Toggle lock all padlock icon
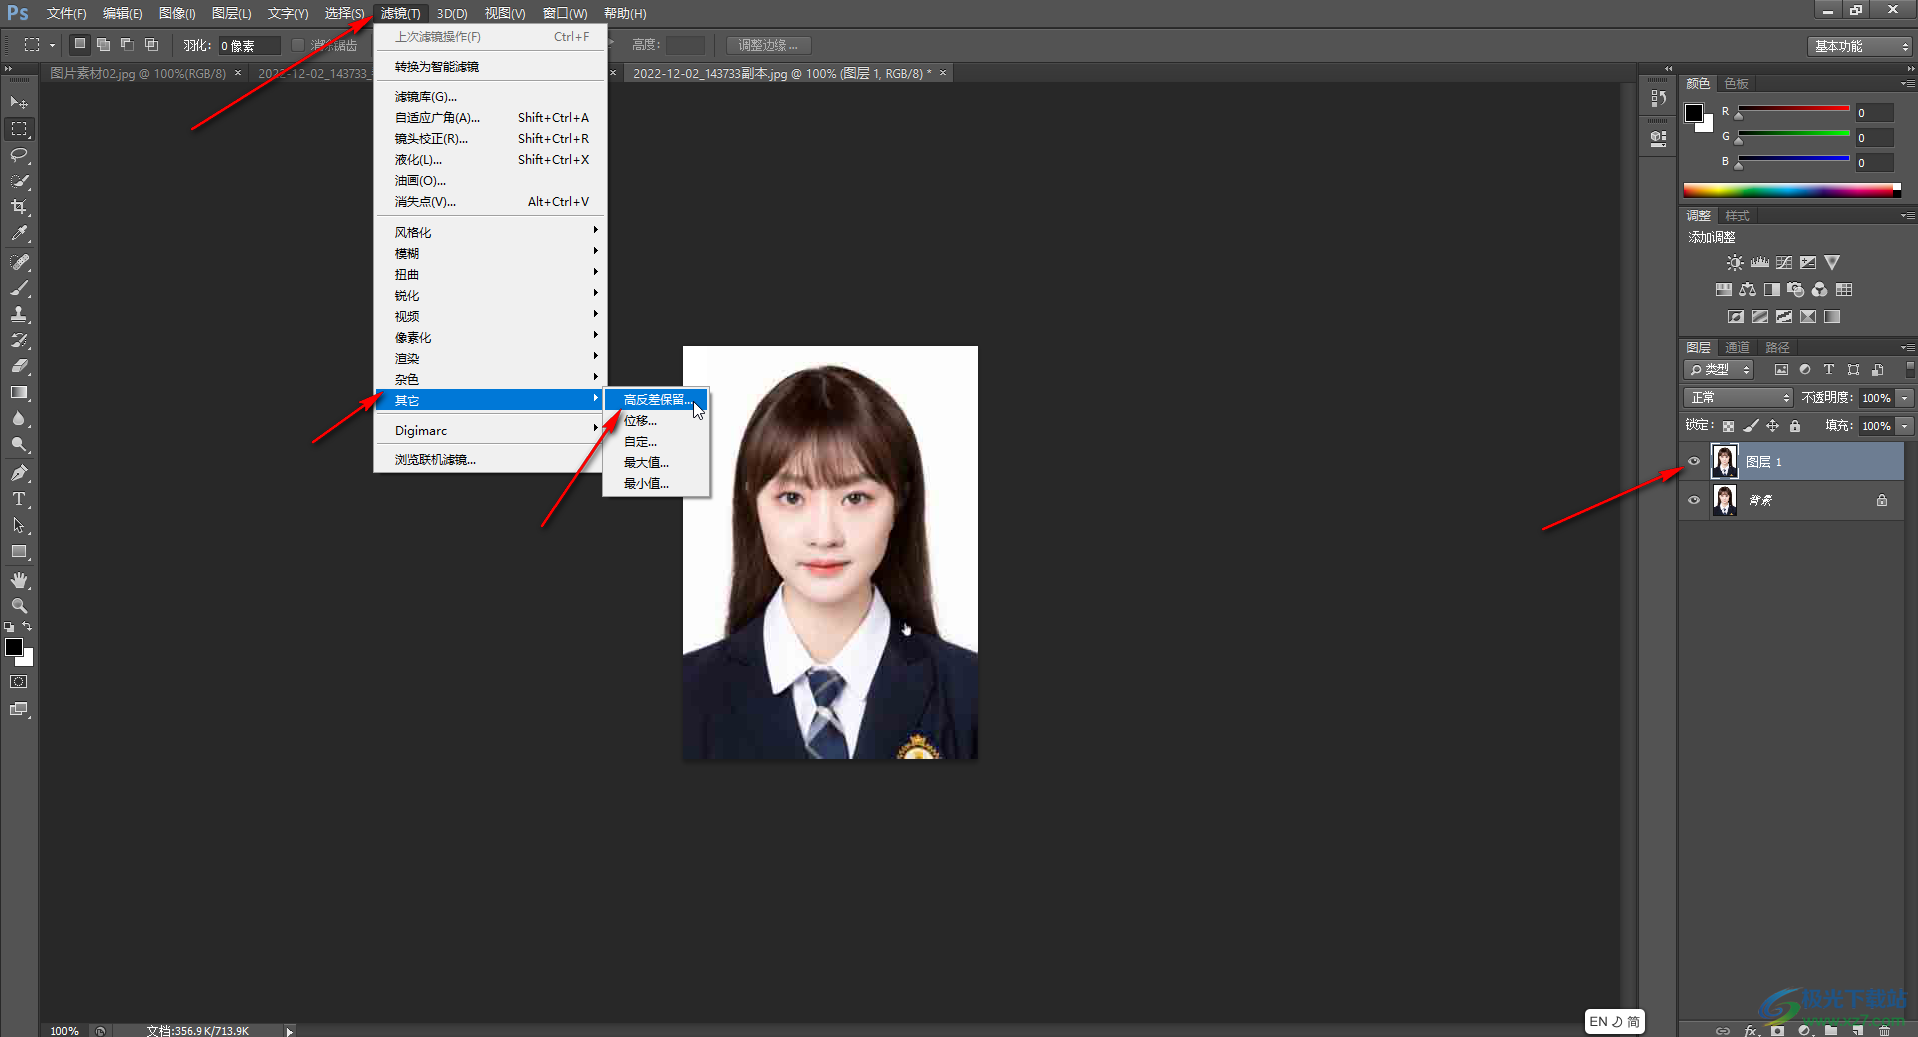The height and width of the screenshot is (1037, 1918). point(1795,426)
